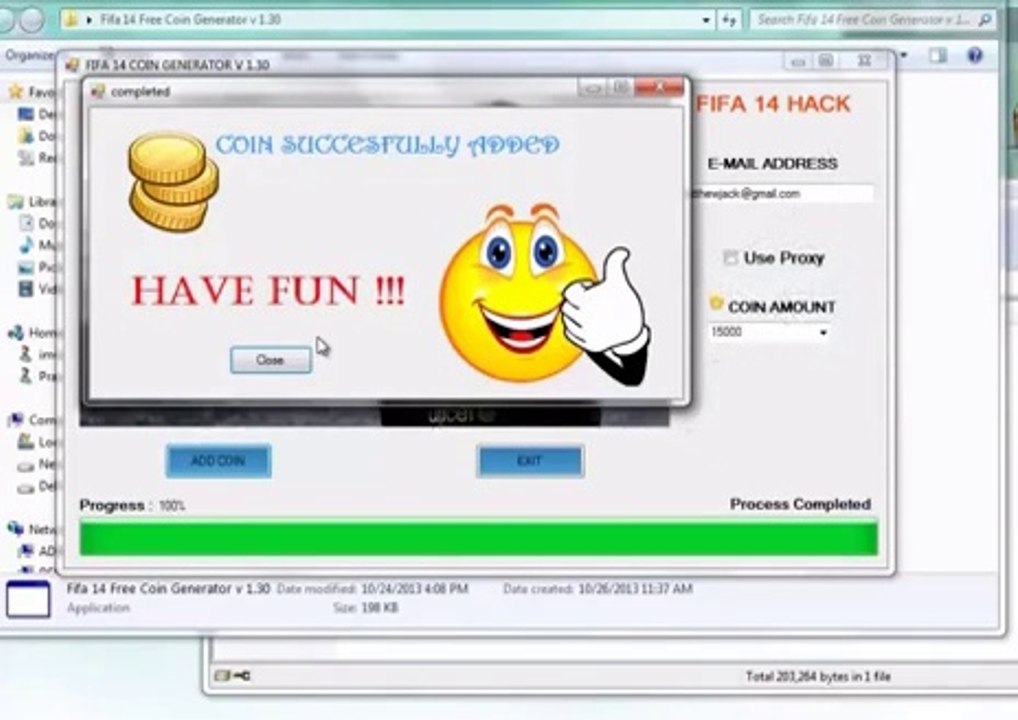Click the 'Fifa 14 Free Coin Generator v 1.30' file name

click(168, 588)
